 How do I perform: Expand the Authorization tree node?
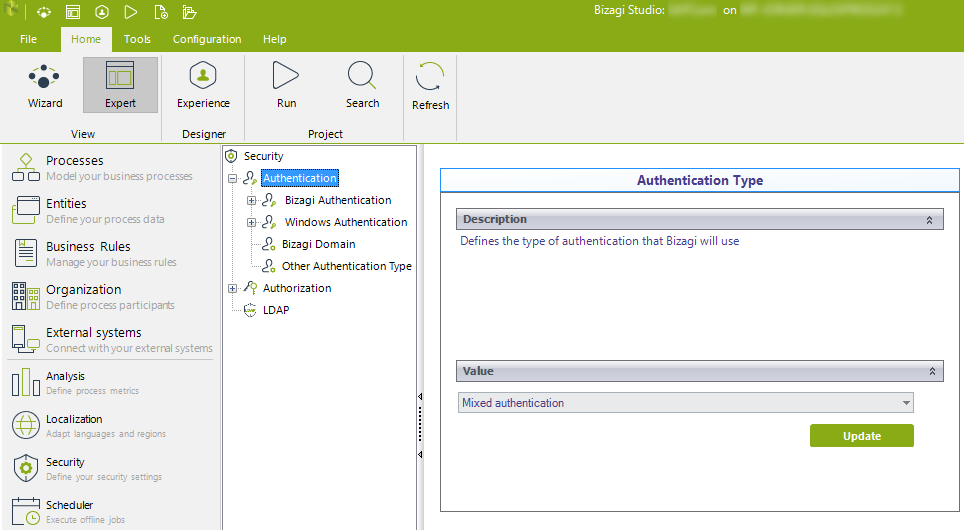point(232,288)
